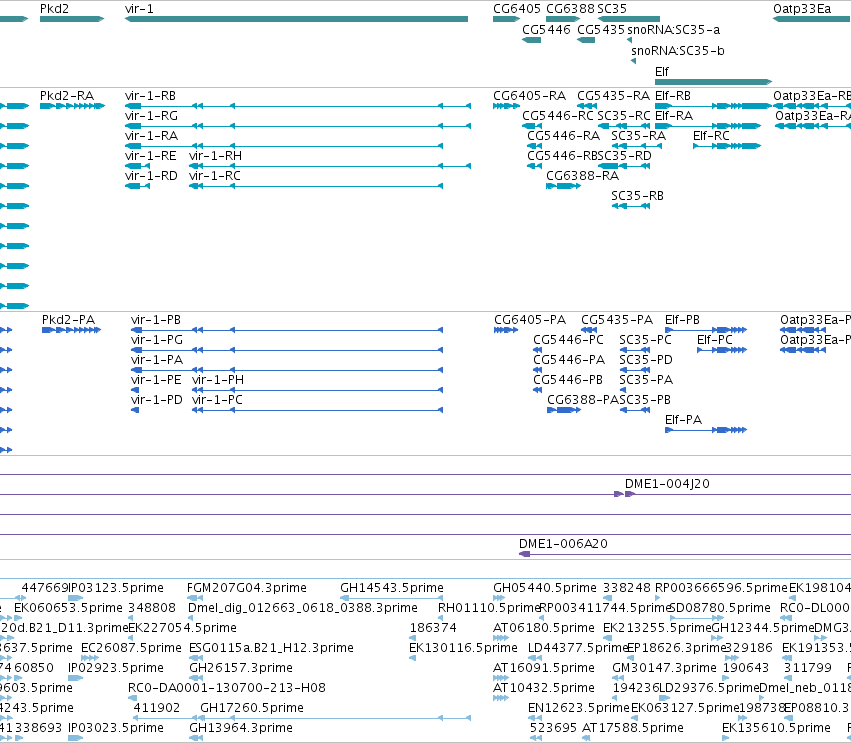Click the RH01110.5prime EST label
Viewport: 851px width, 743px height.
coord(489,608)
